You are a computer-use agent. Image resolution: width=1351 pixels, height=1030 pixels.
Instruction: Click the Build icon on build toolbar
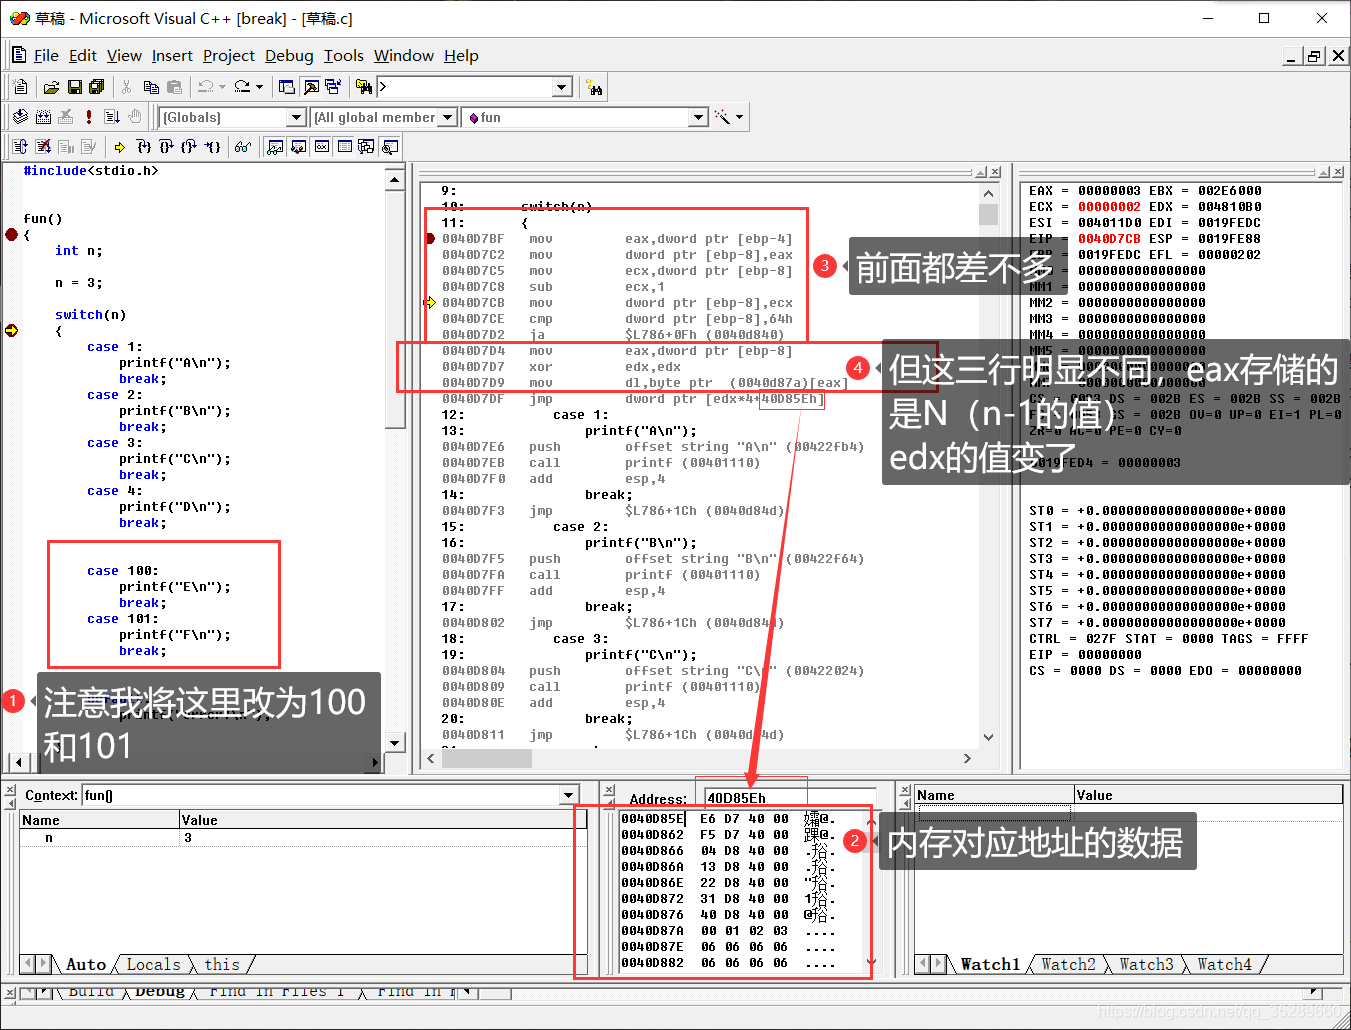[x=43, y=117]
